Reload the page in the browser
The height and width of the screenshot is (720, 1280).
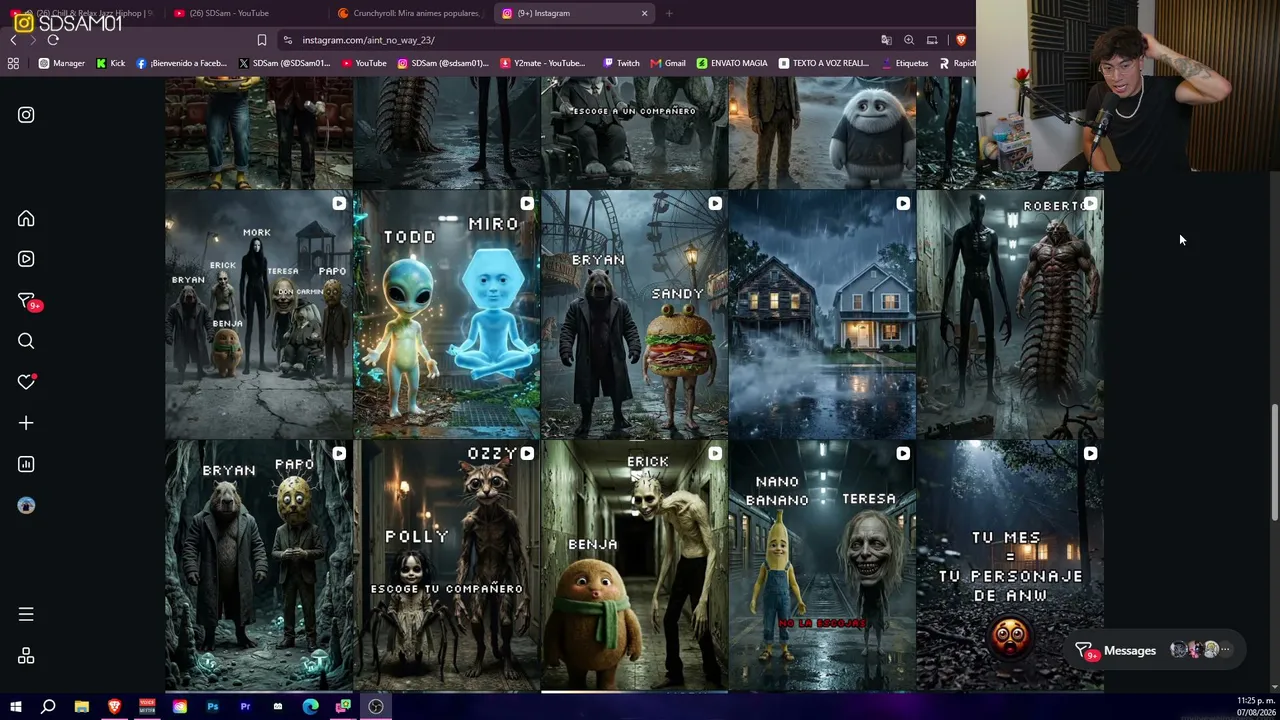coord(53,40)
